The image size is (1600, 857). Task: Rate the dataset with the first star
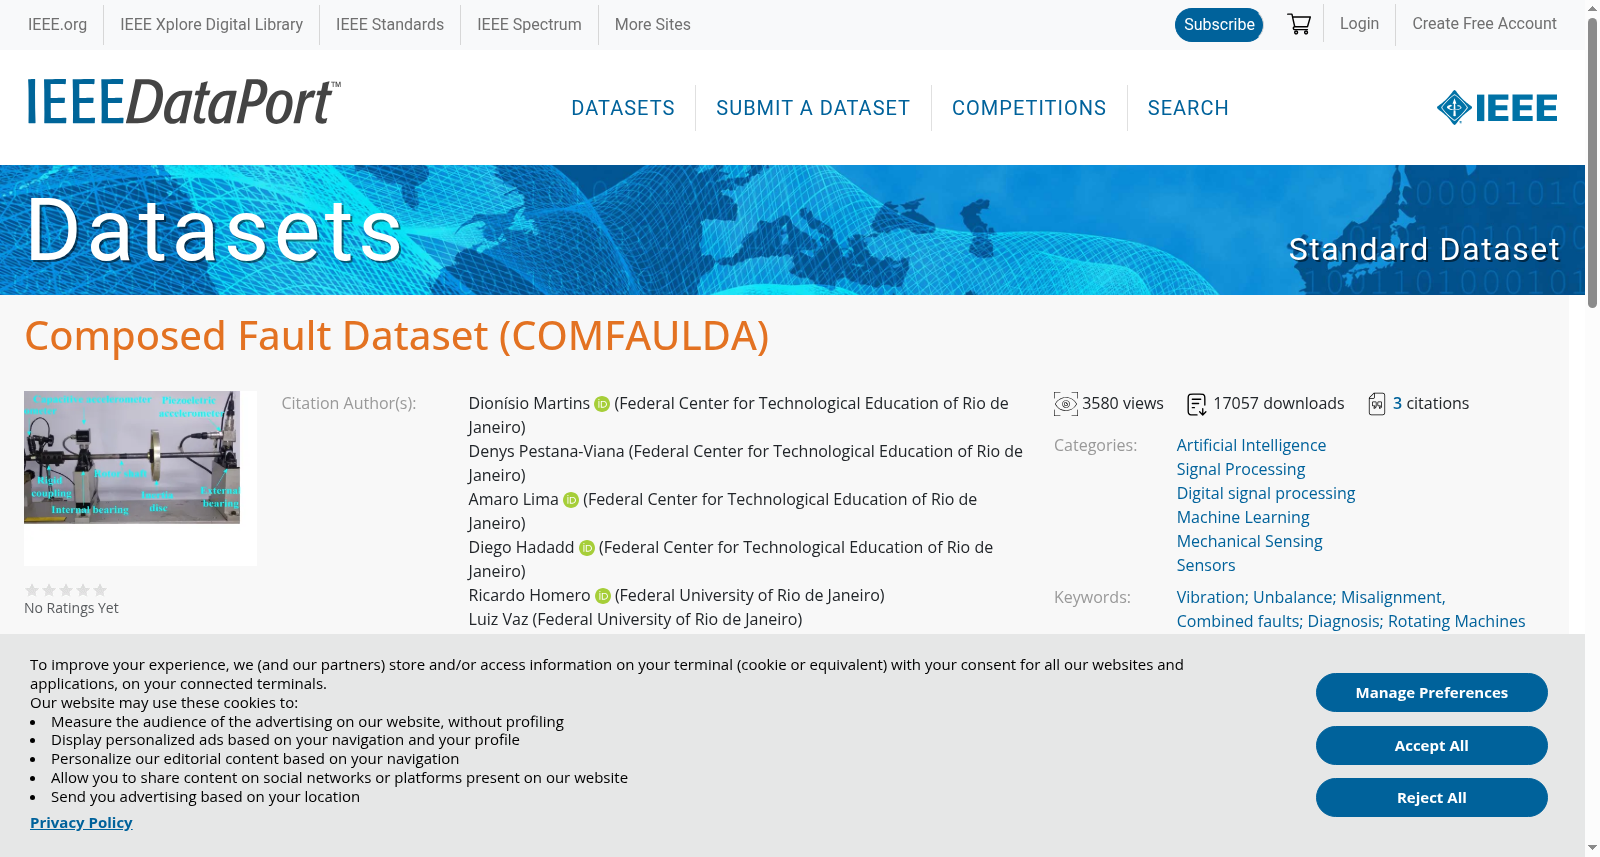click(32, 590)
